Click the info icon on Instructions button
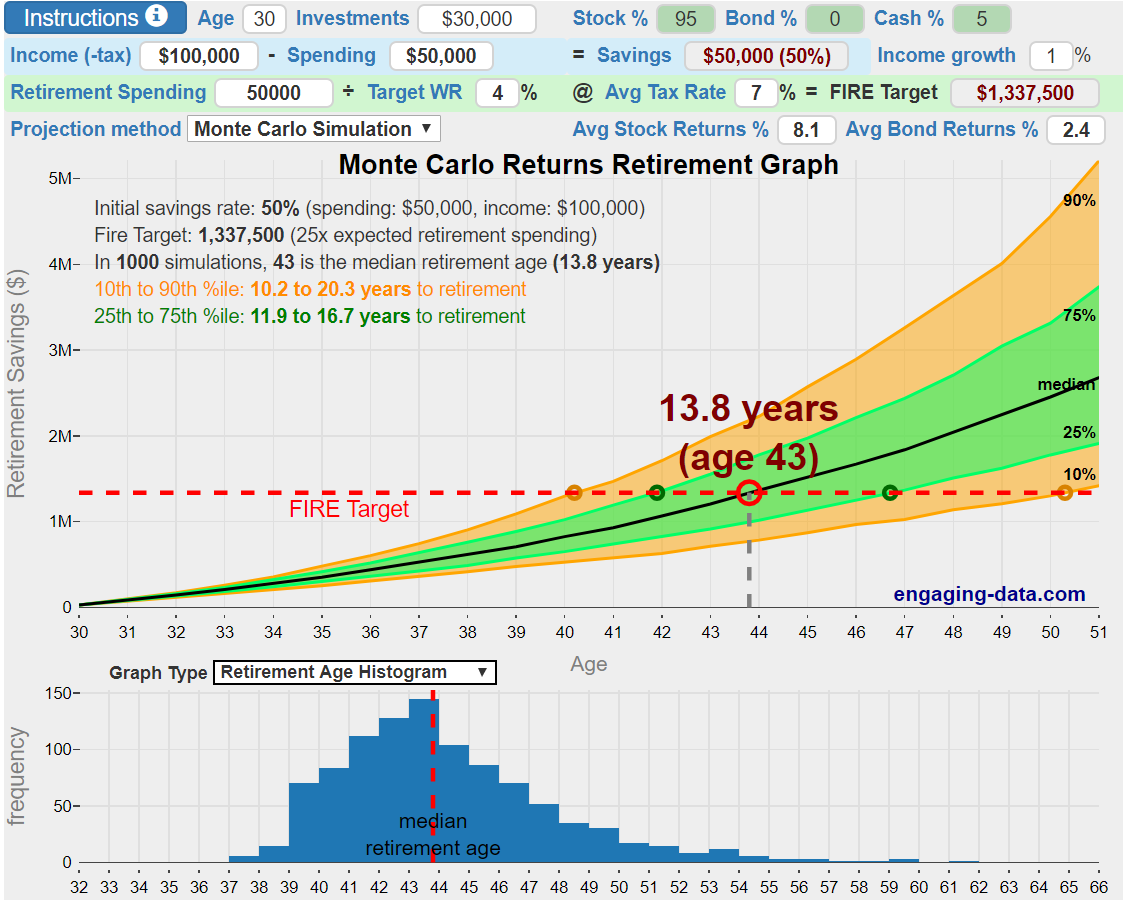Viewport: 1123px width, 900px height. [x=156, y=16]
